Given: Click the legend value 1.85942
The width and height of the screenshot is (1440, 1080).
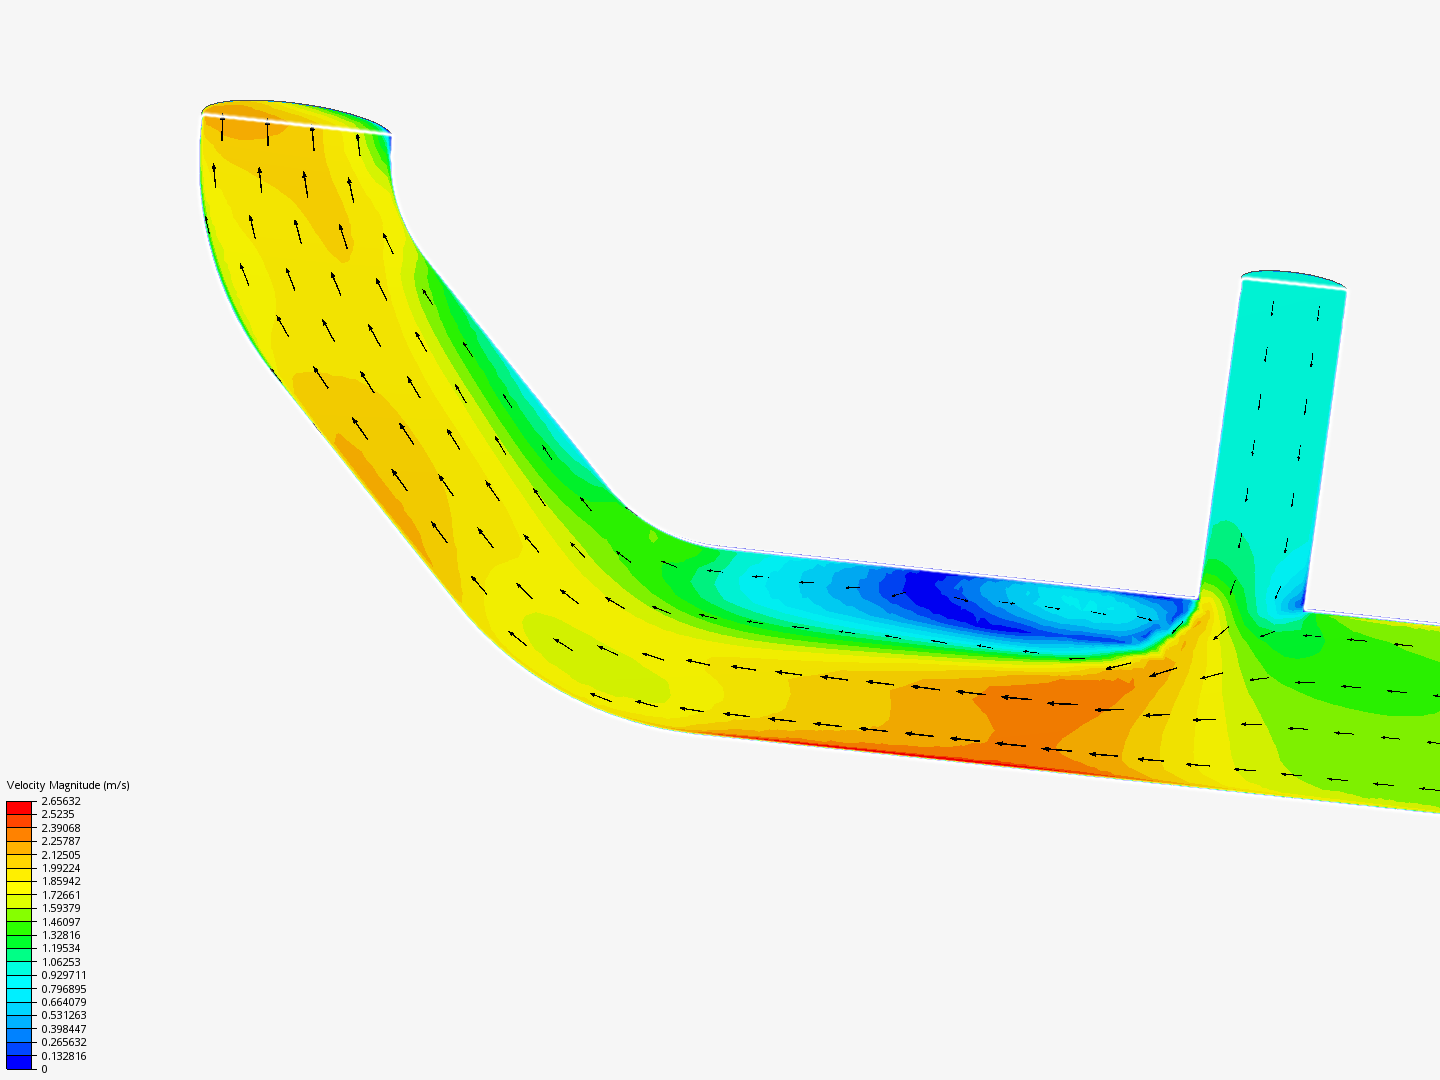Looking at the screenshot, I should [x=61, y=881].
